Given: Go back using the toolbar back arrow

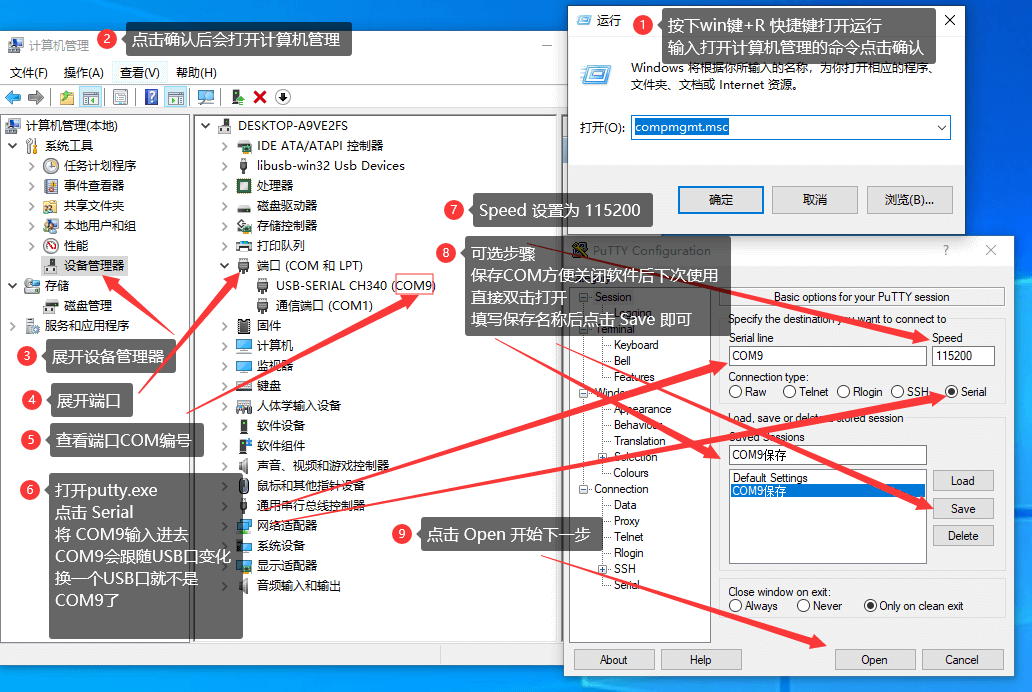Looking at the screenshot, I should [13, 97].
